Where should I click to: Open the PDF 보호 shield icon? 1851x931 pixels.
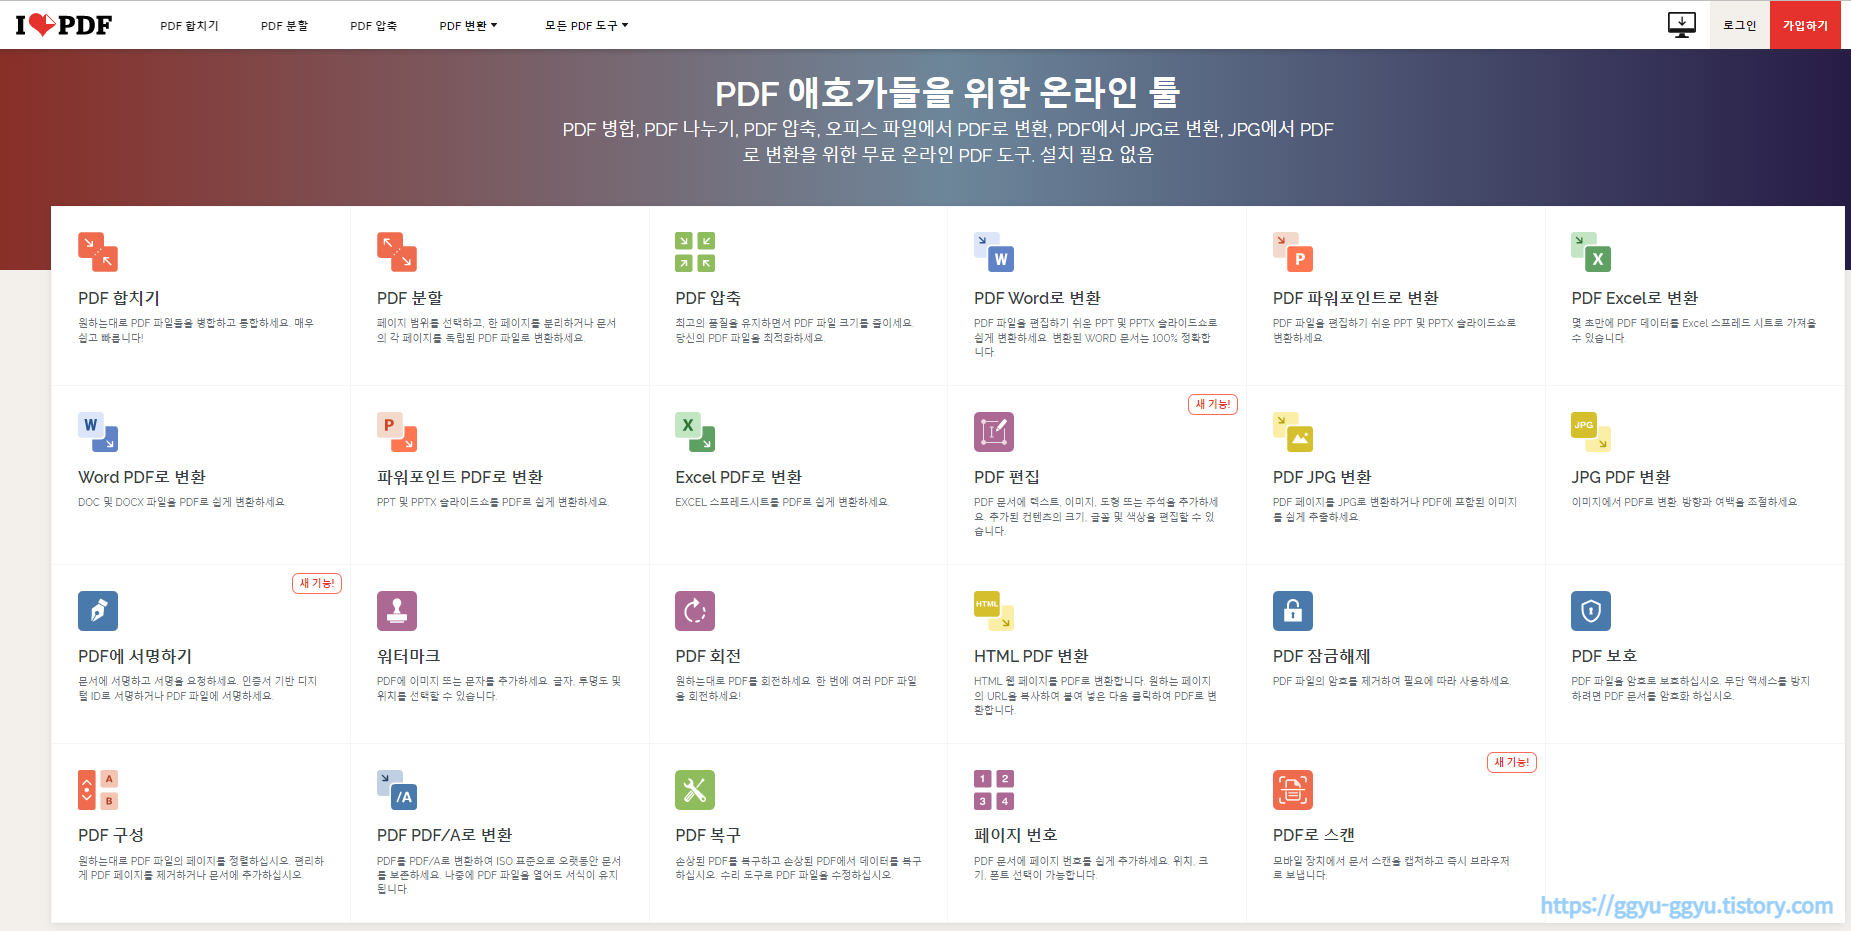click(x=1591, y=610)
